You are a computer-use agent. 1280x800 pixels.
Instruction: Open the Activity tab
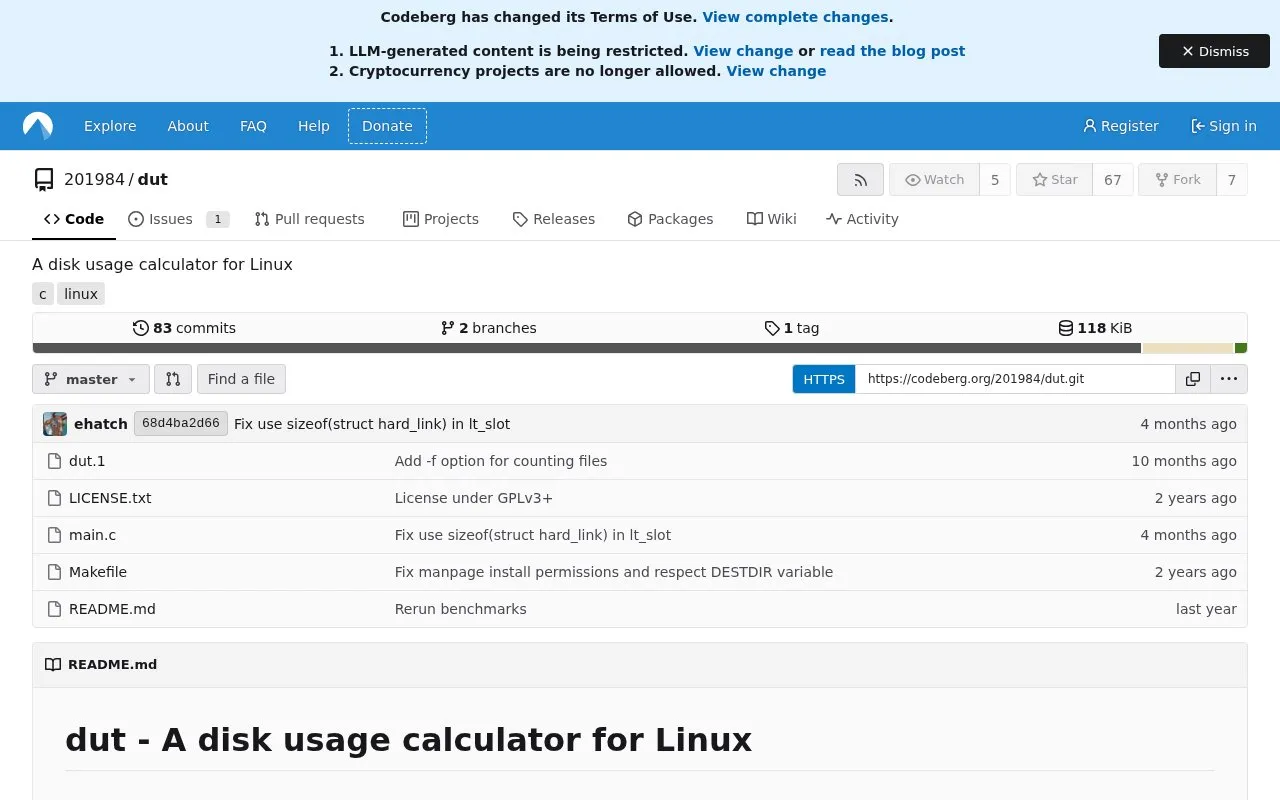(862, 219)
